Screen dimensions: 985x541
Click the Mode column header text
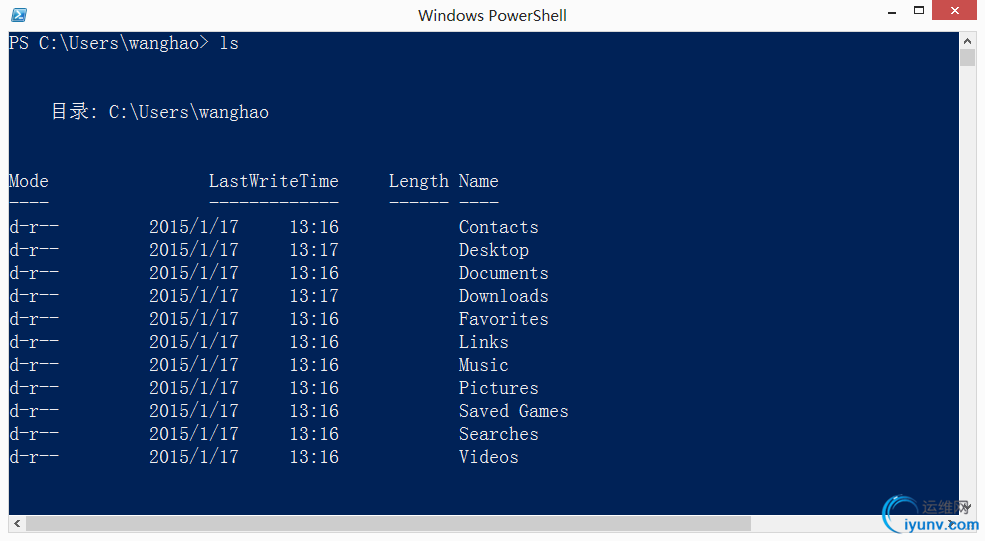pos(28,181)
